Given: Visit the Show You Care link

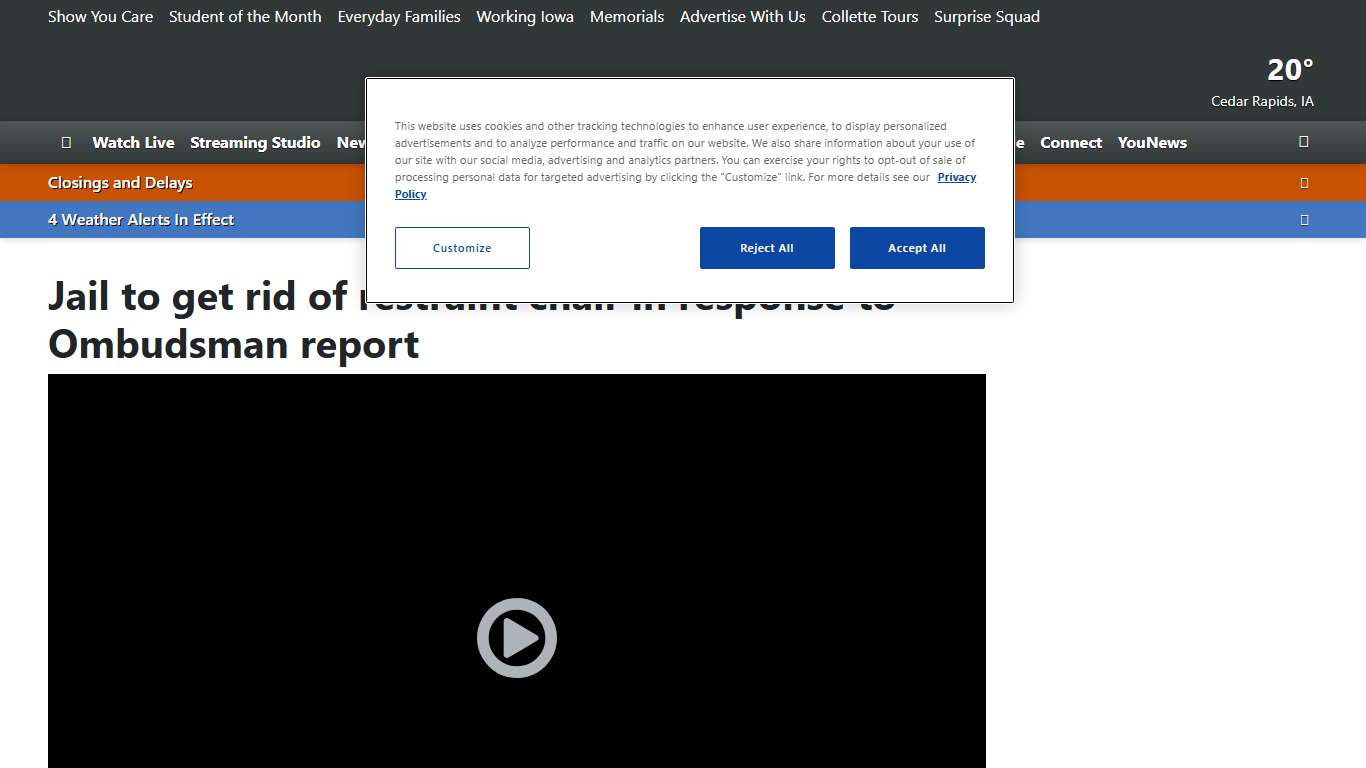Looking at the screenshot, I should (x=100, y=17).
